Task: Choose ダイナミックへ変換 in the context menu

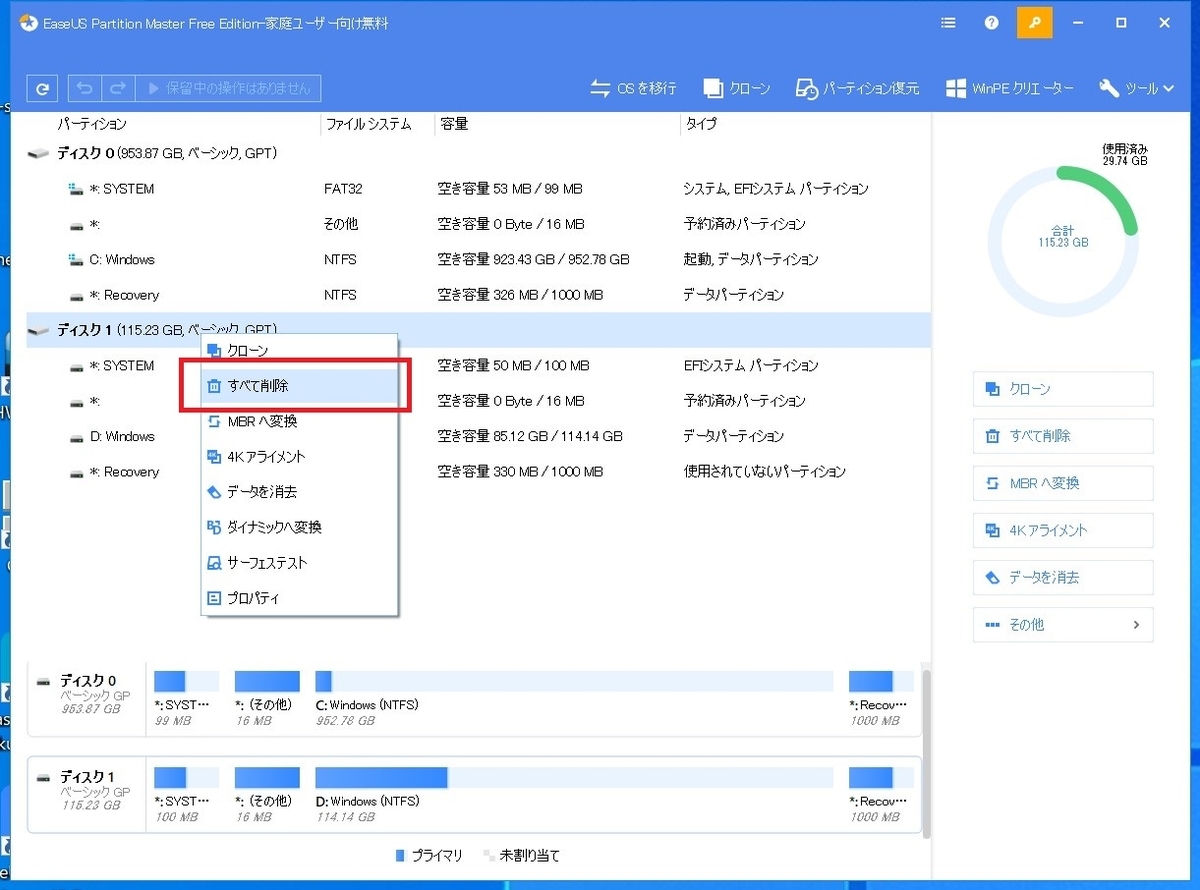Action: point(299,527)
